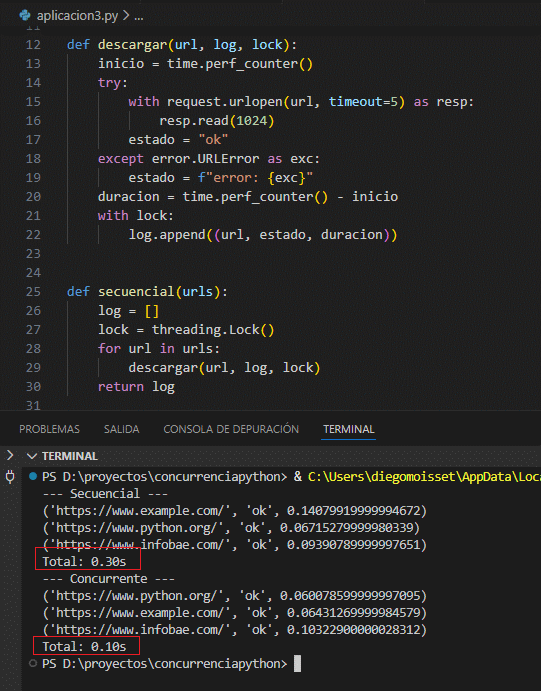Switch to the SALIDA tab
This screenshot has width=541, height=691.
[x=121, y=429]
